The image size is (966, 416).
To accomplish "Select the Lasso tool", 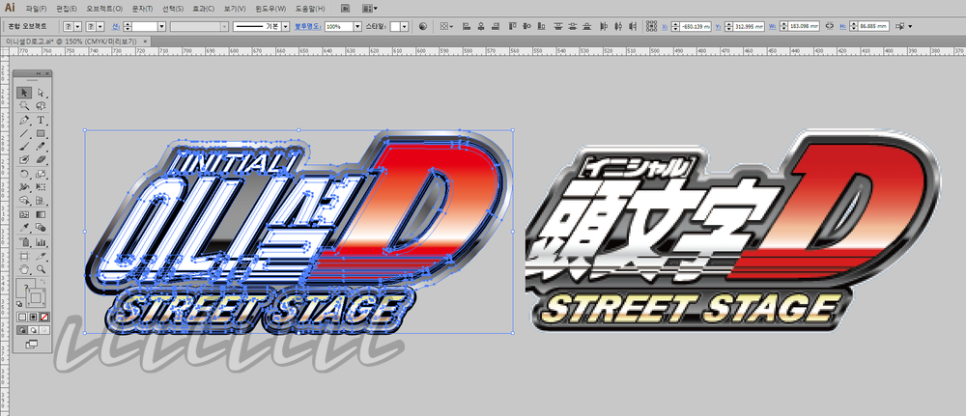I will tap(41, 106).
